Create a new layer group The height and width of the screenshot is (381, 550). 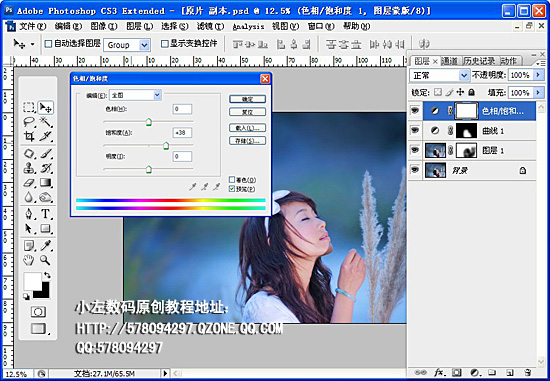492,372
